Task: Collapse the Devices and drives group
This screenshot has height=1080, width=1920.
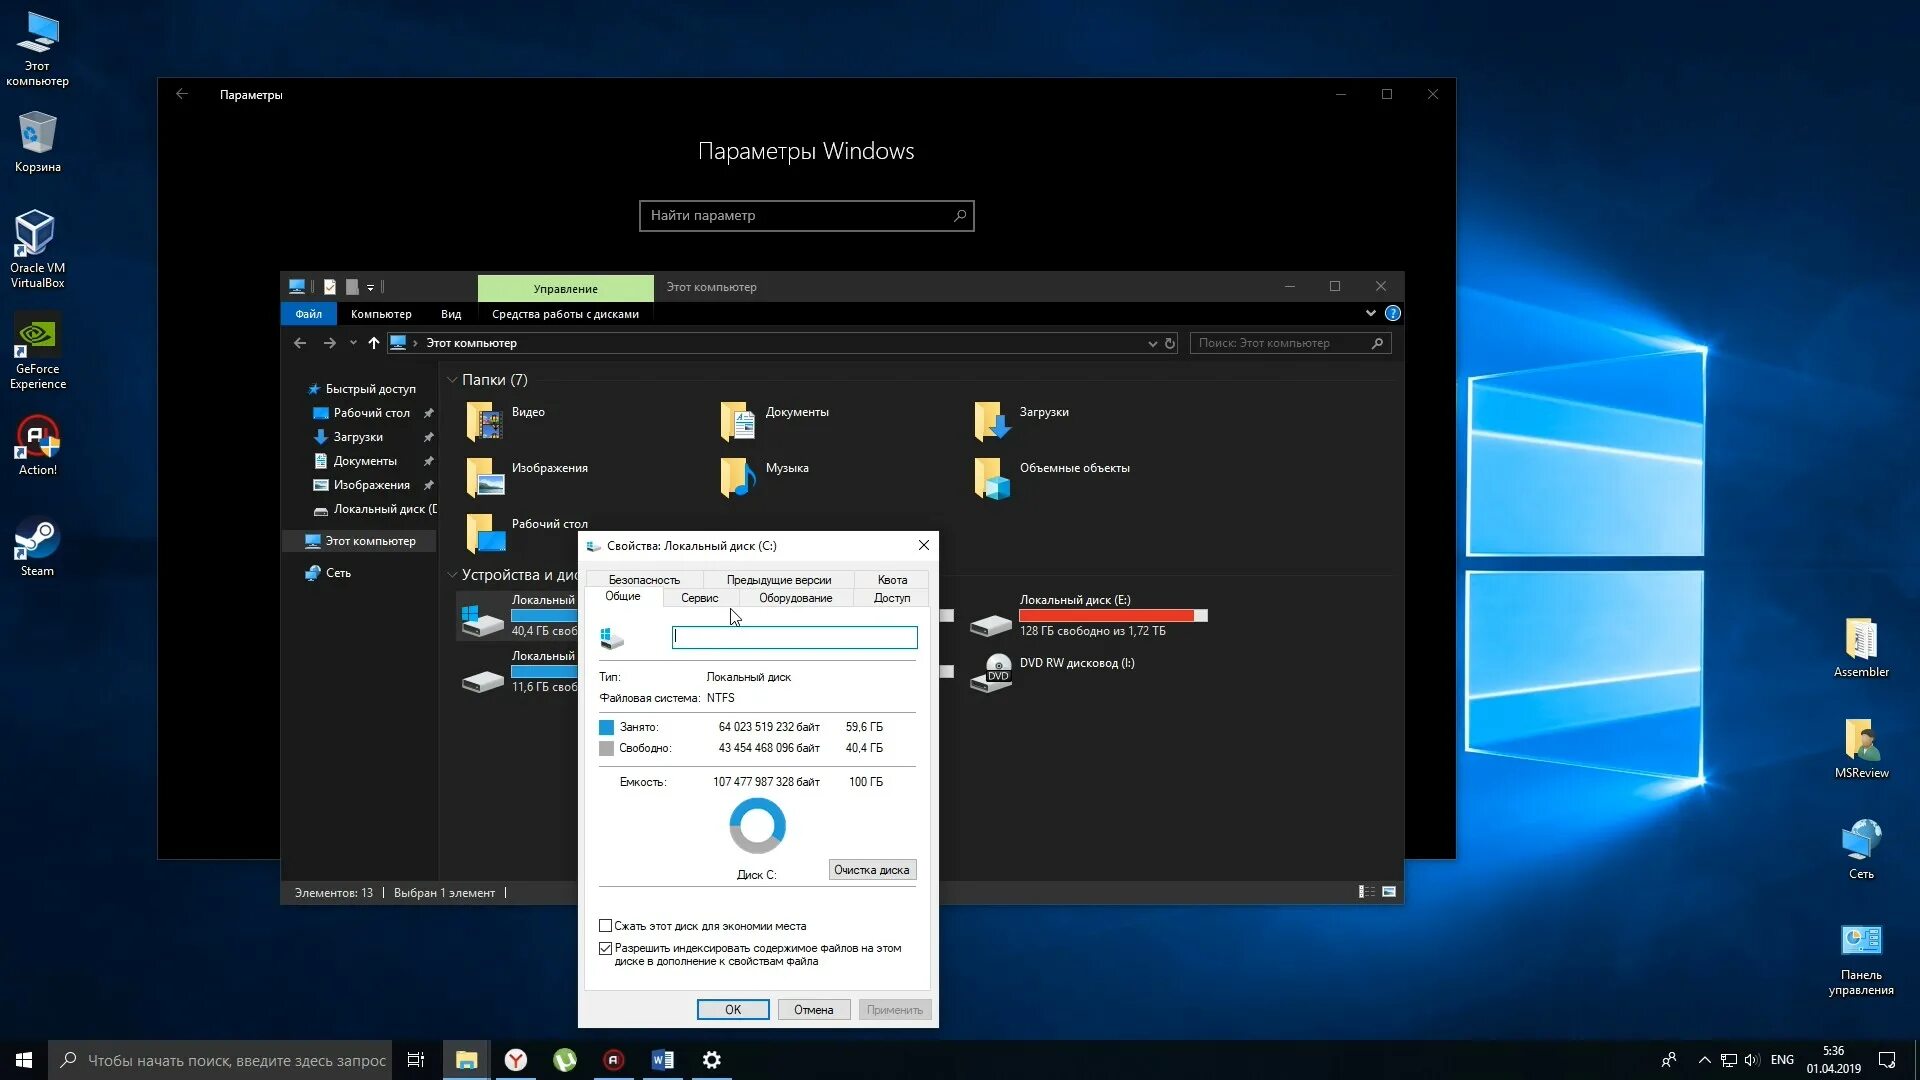Action: (452, 575)
